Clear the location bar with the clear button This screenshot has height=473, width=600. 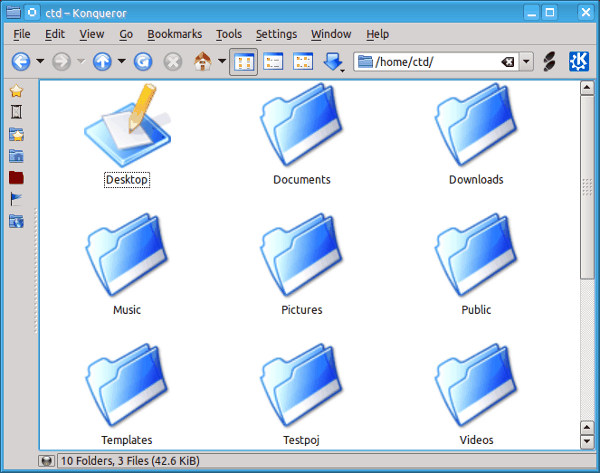[x=508, y=62]
